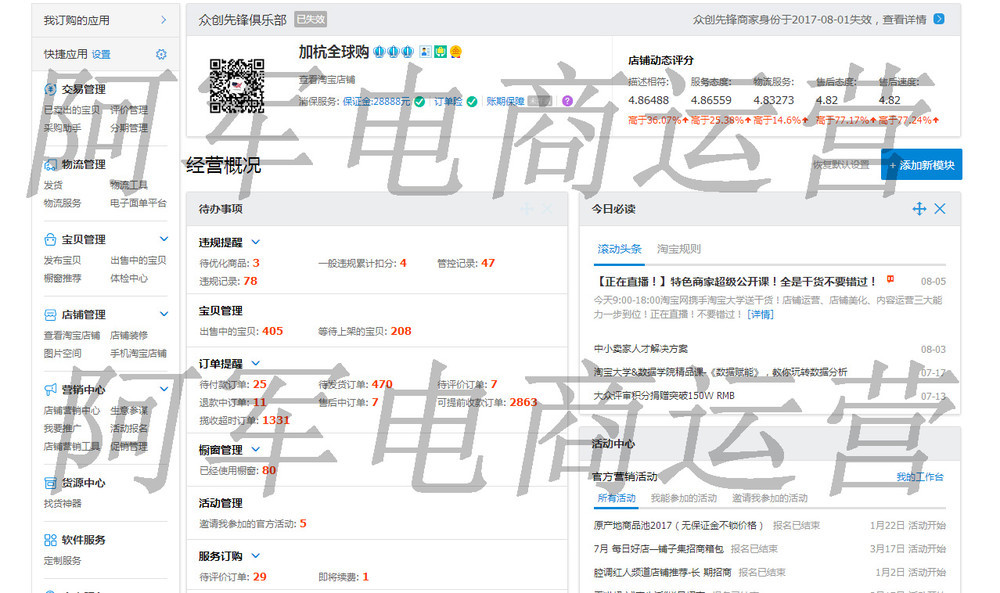Click the 交易管理 section icon
Screen dimensions: 1000x593
50,89
